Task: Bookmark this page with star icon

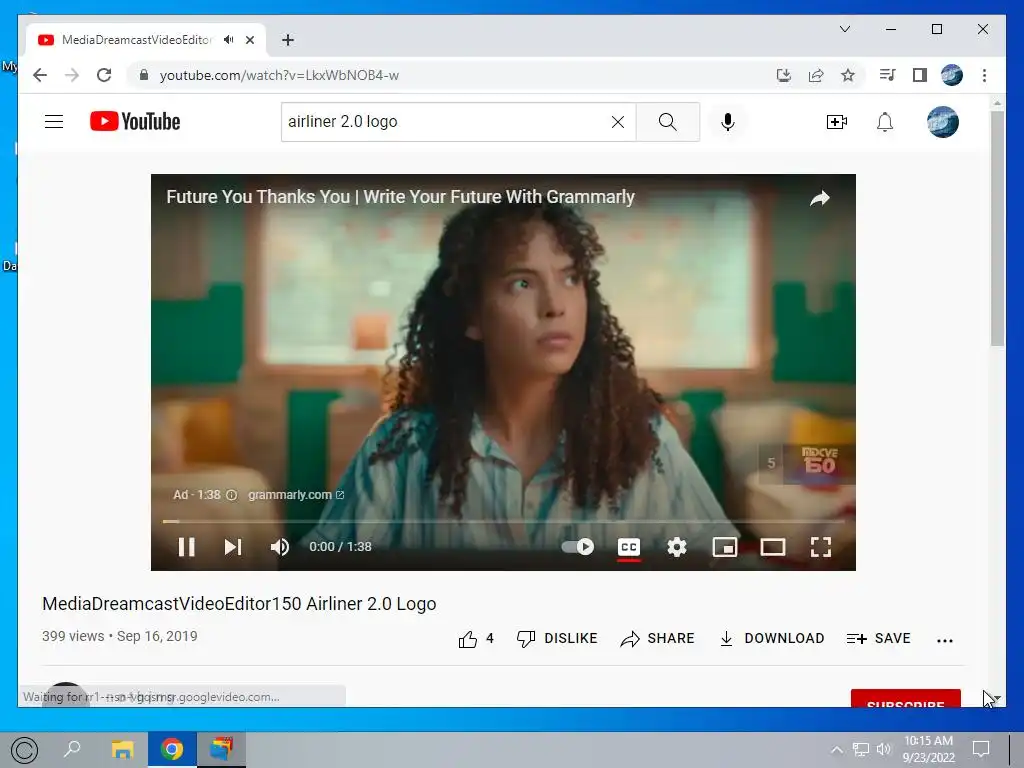Action: [848, 75]
